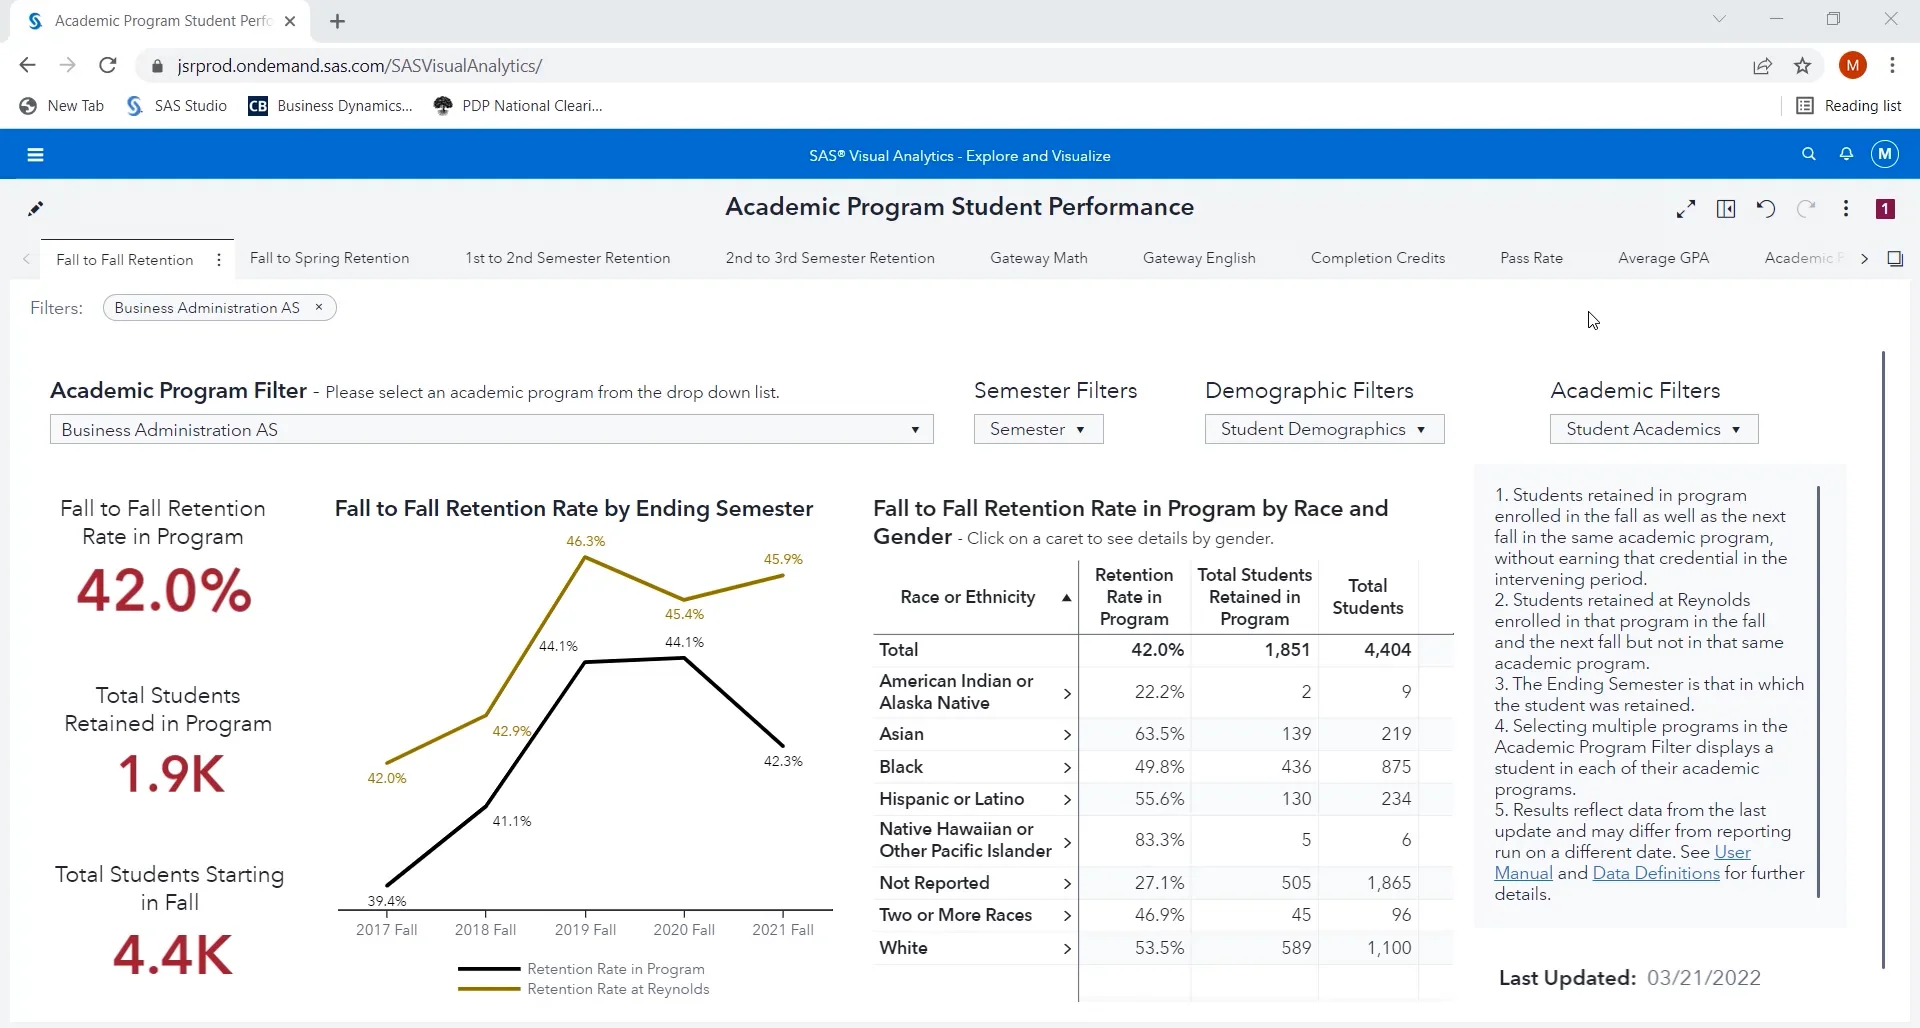The image size is (1920, 1028).
Task: Switch to Gateway Math tab
Action: pyautogui.click(x=1038, y=258)
